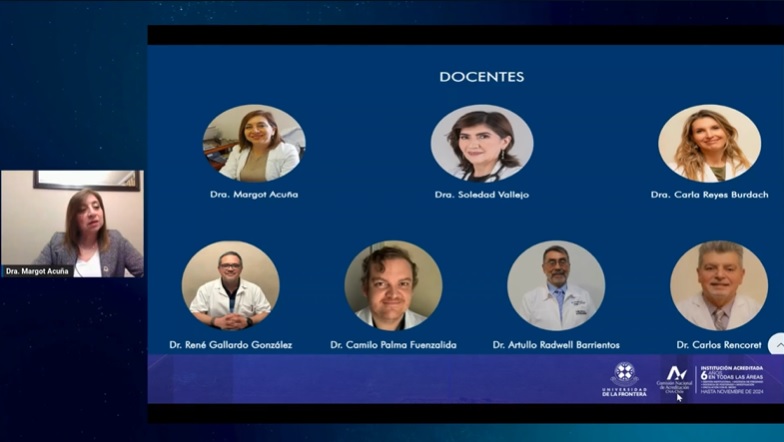Click the scroll-up chevron button at right edge

(x=776, y=343)
